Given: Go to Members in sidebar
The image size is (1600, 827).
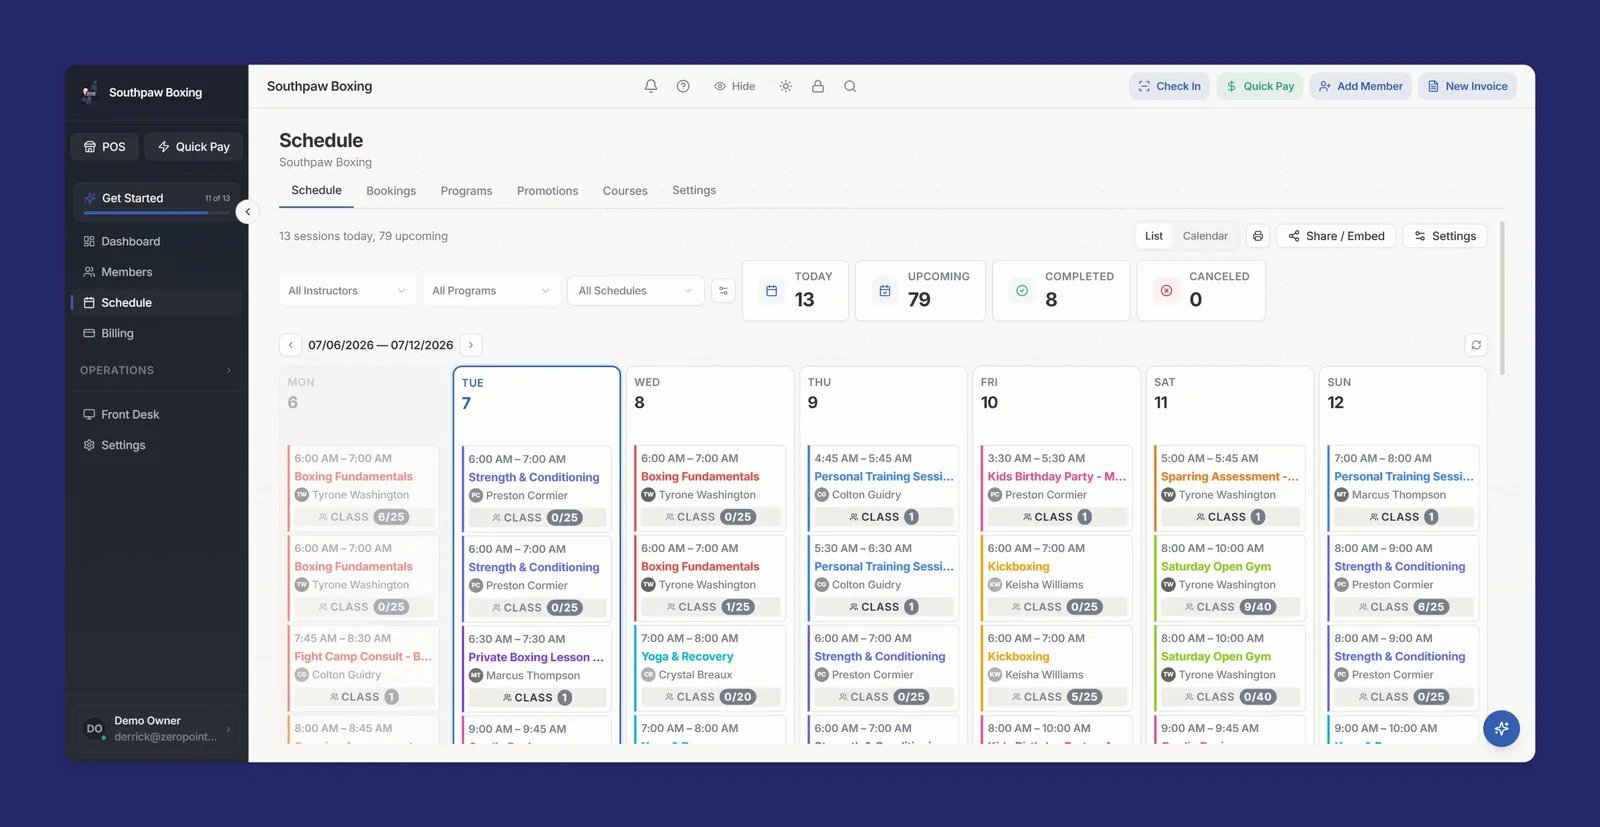Looking at the screenshot, I should tap(156, 272).
